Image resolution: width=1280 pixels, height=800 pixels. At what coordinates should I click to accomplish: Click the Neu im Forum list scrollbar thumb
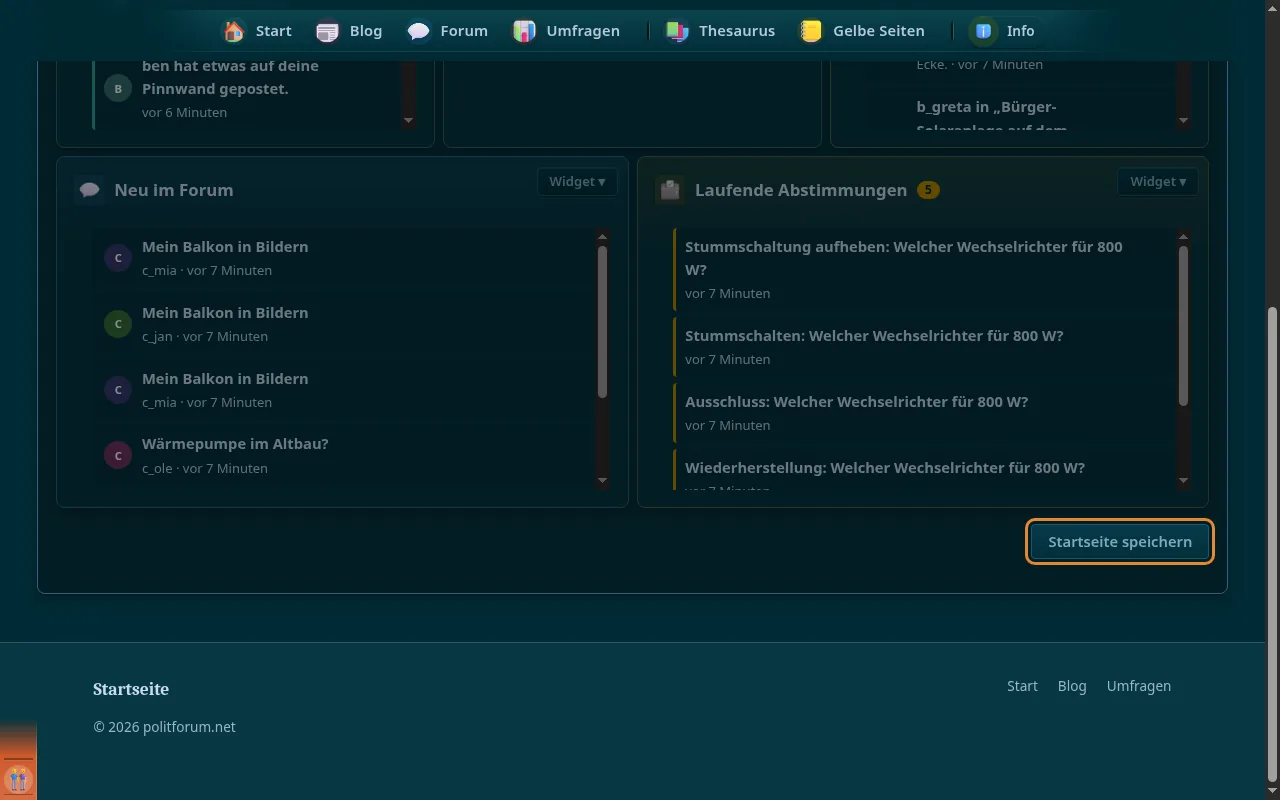[602, 322]
